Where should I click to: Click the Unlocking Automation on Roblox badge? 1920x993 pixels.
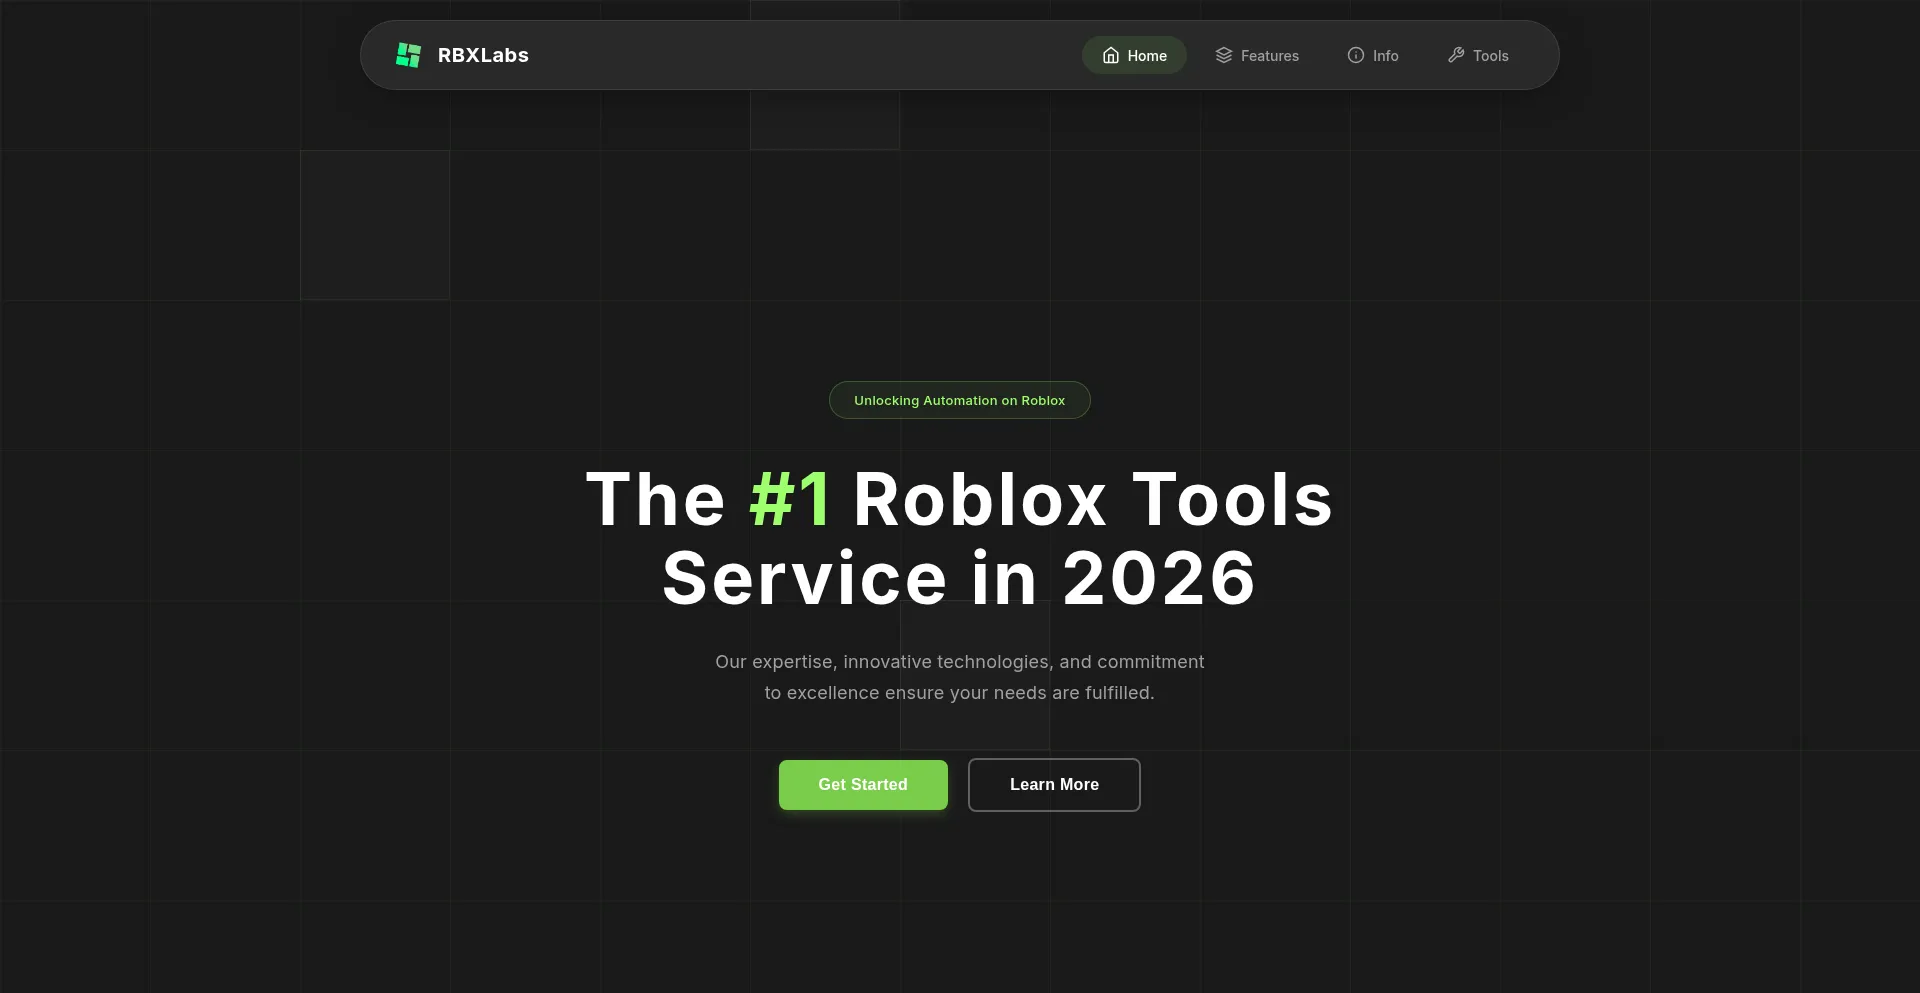pyautogui.click(x=960, y=400)
